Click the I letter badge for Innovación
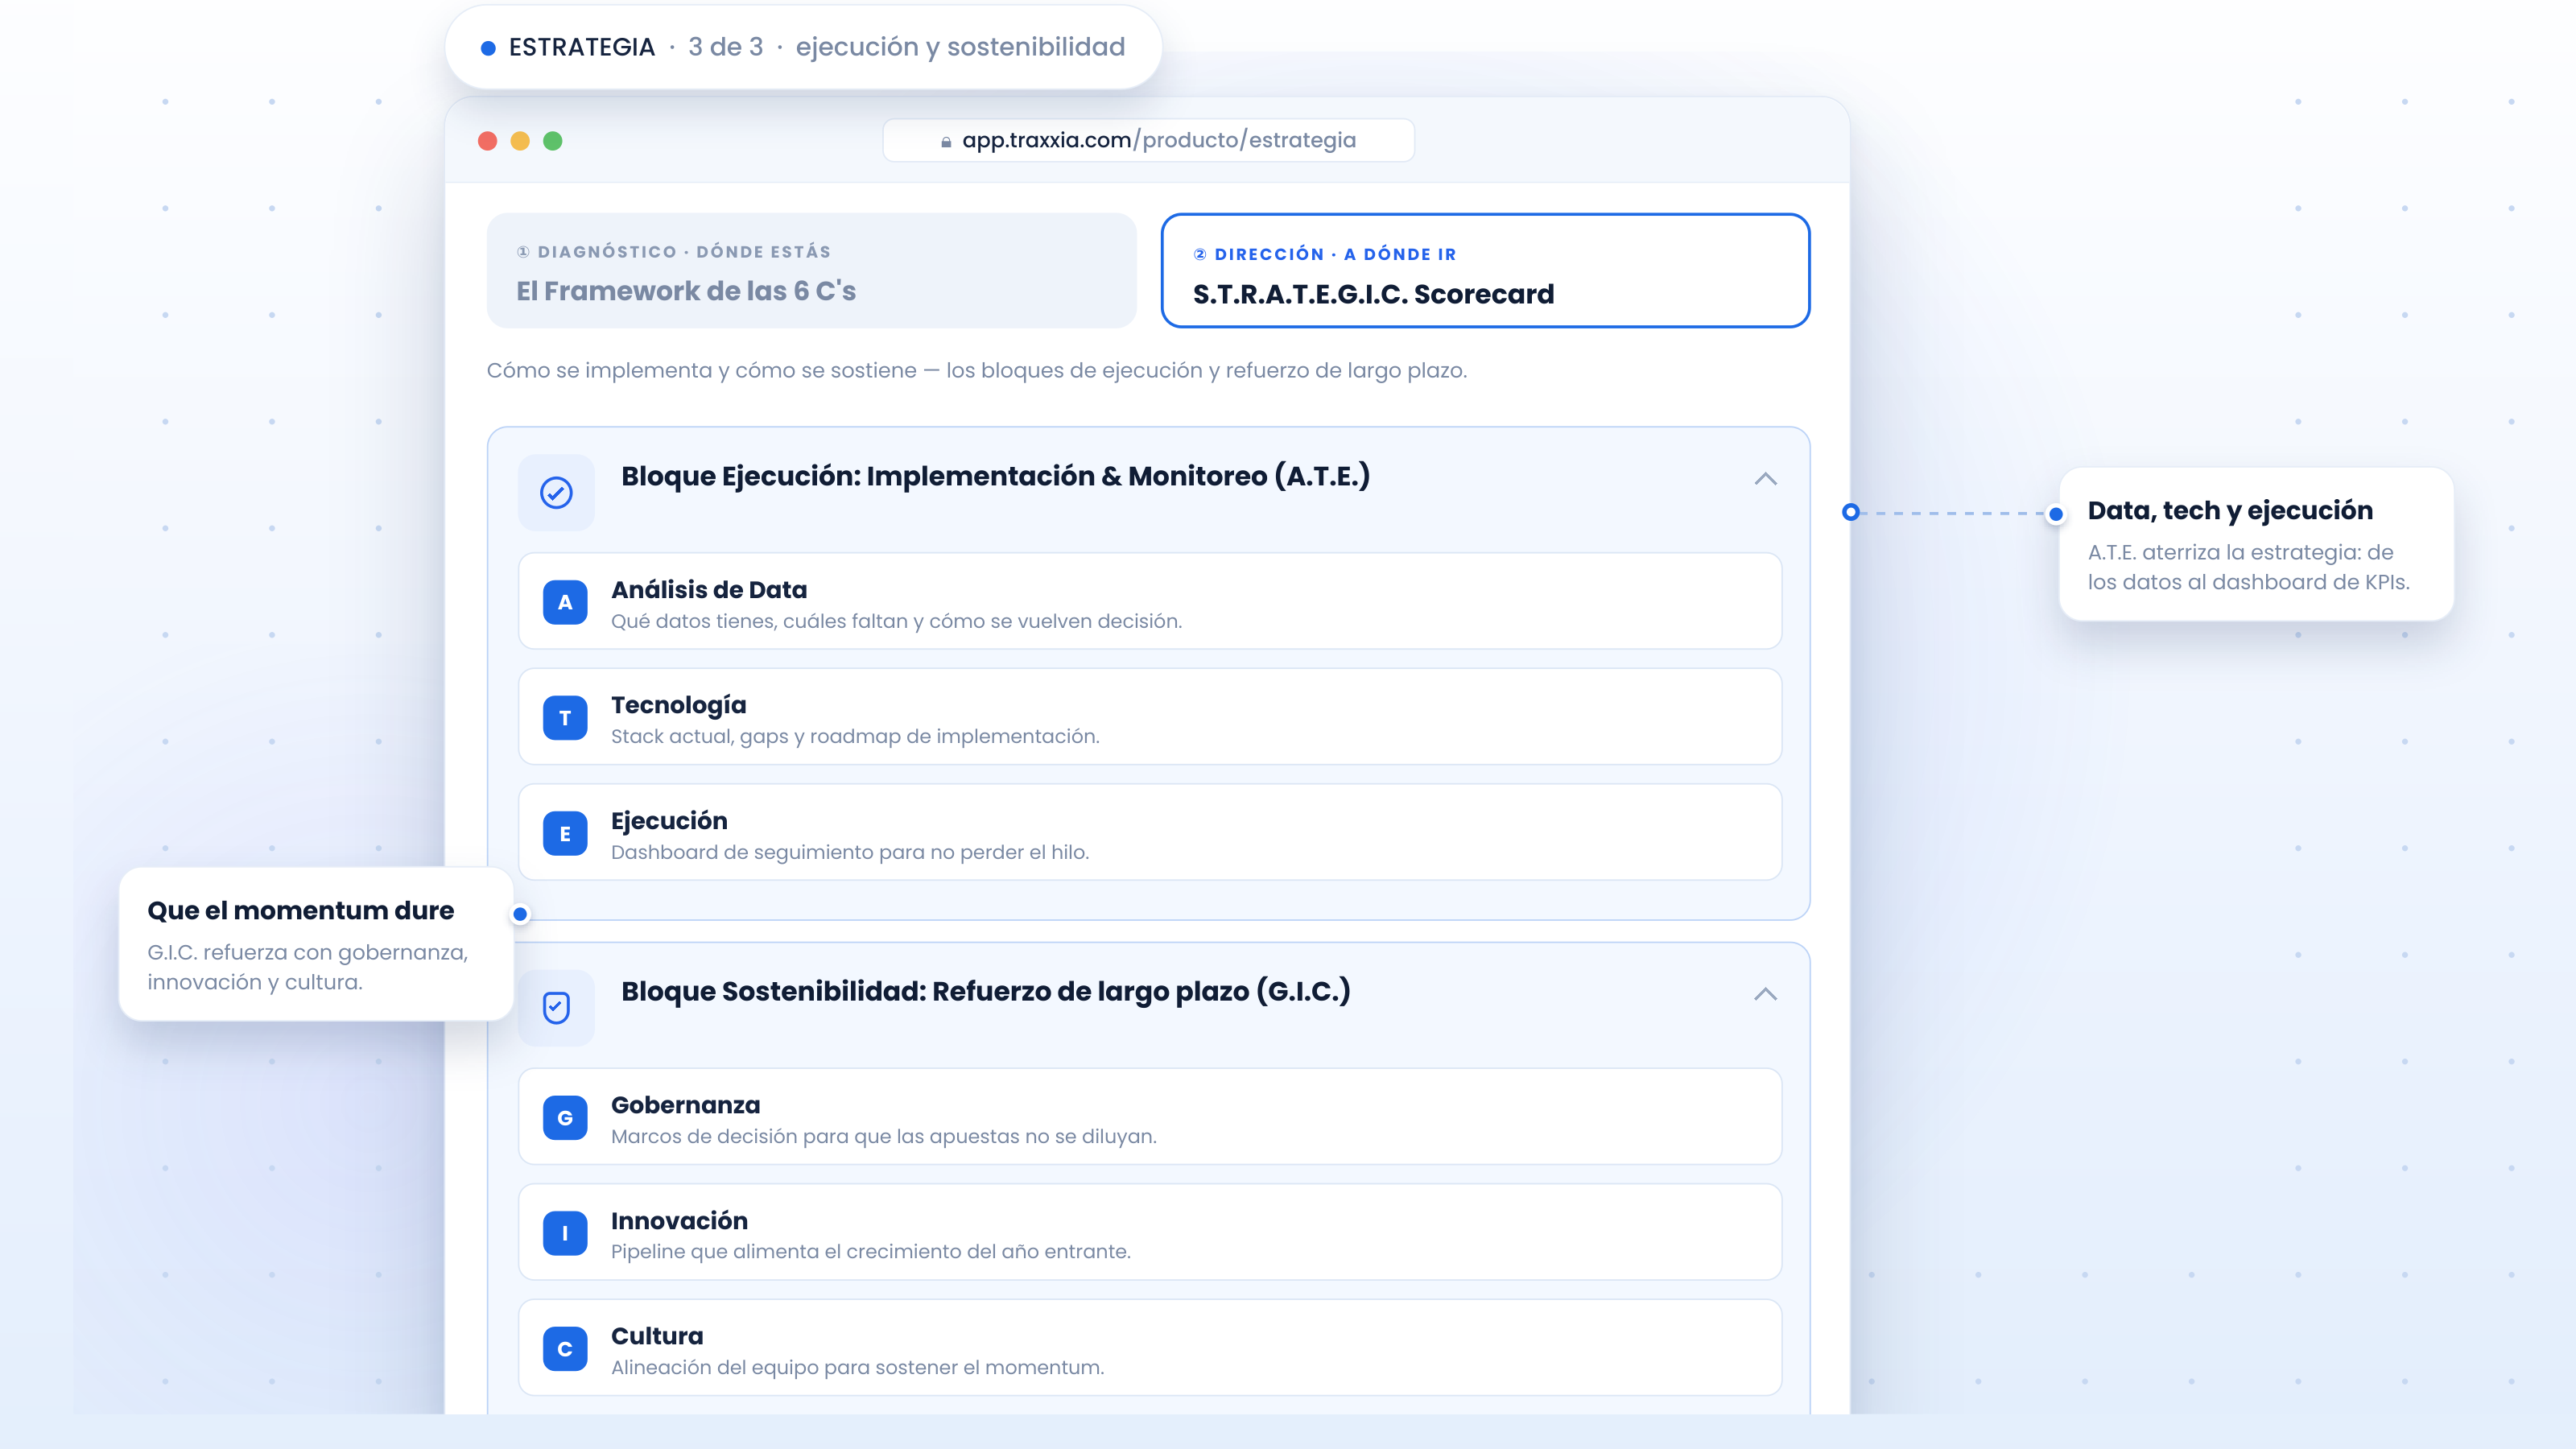The width and height of the screenshot is (2576, 1449). coord(565,1233)
